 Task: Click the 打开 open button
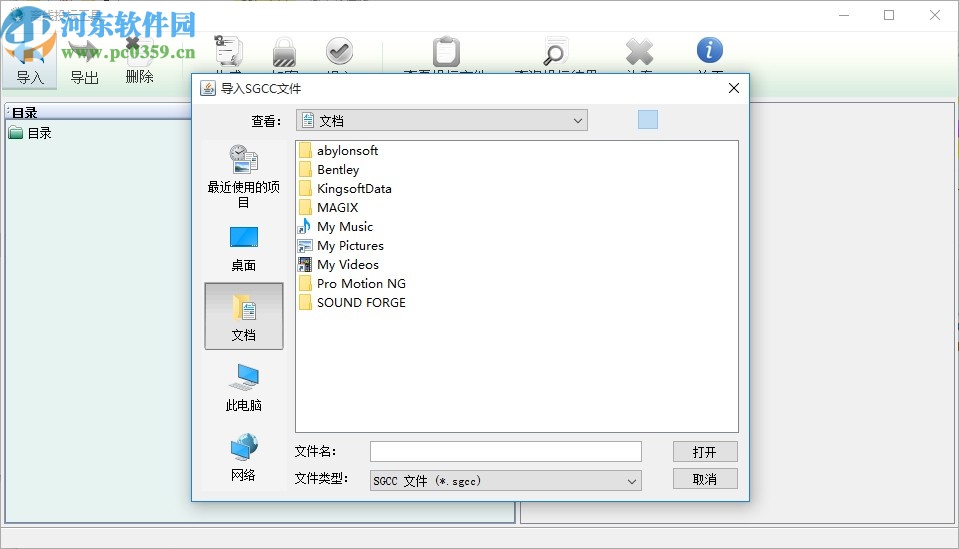point(705,452)
